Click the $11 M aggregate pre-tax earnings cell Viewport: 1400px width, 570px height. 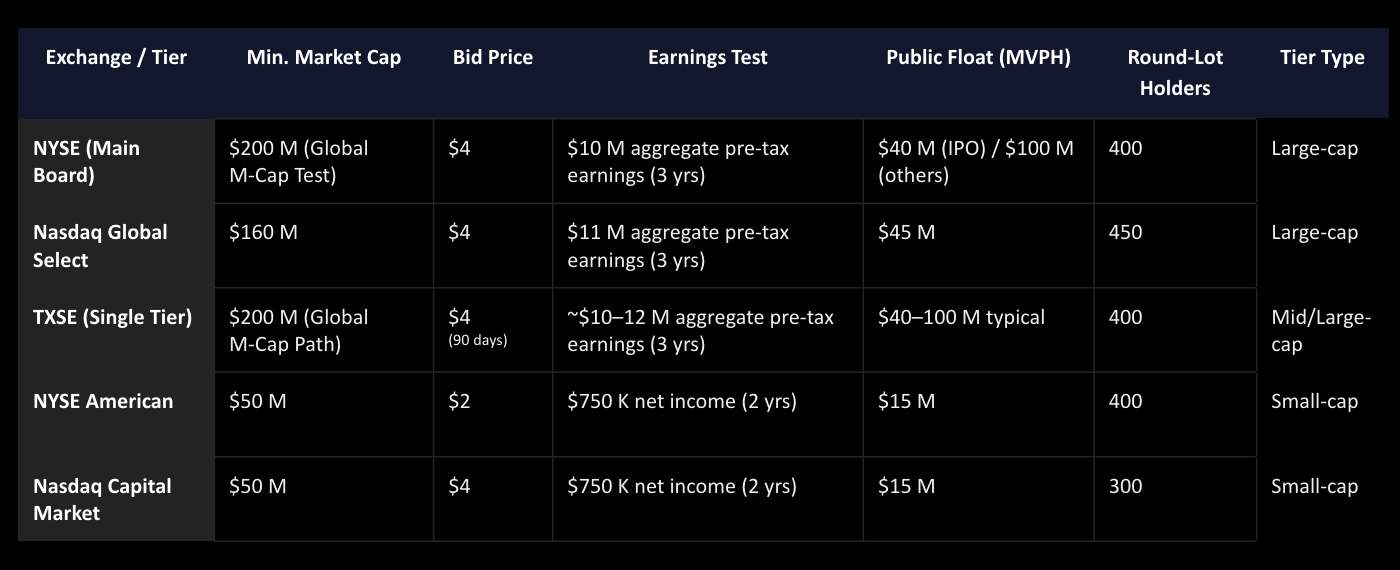678,246
